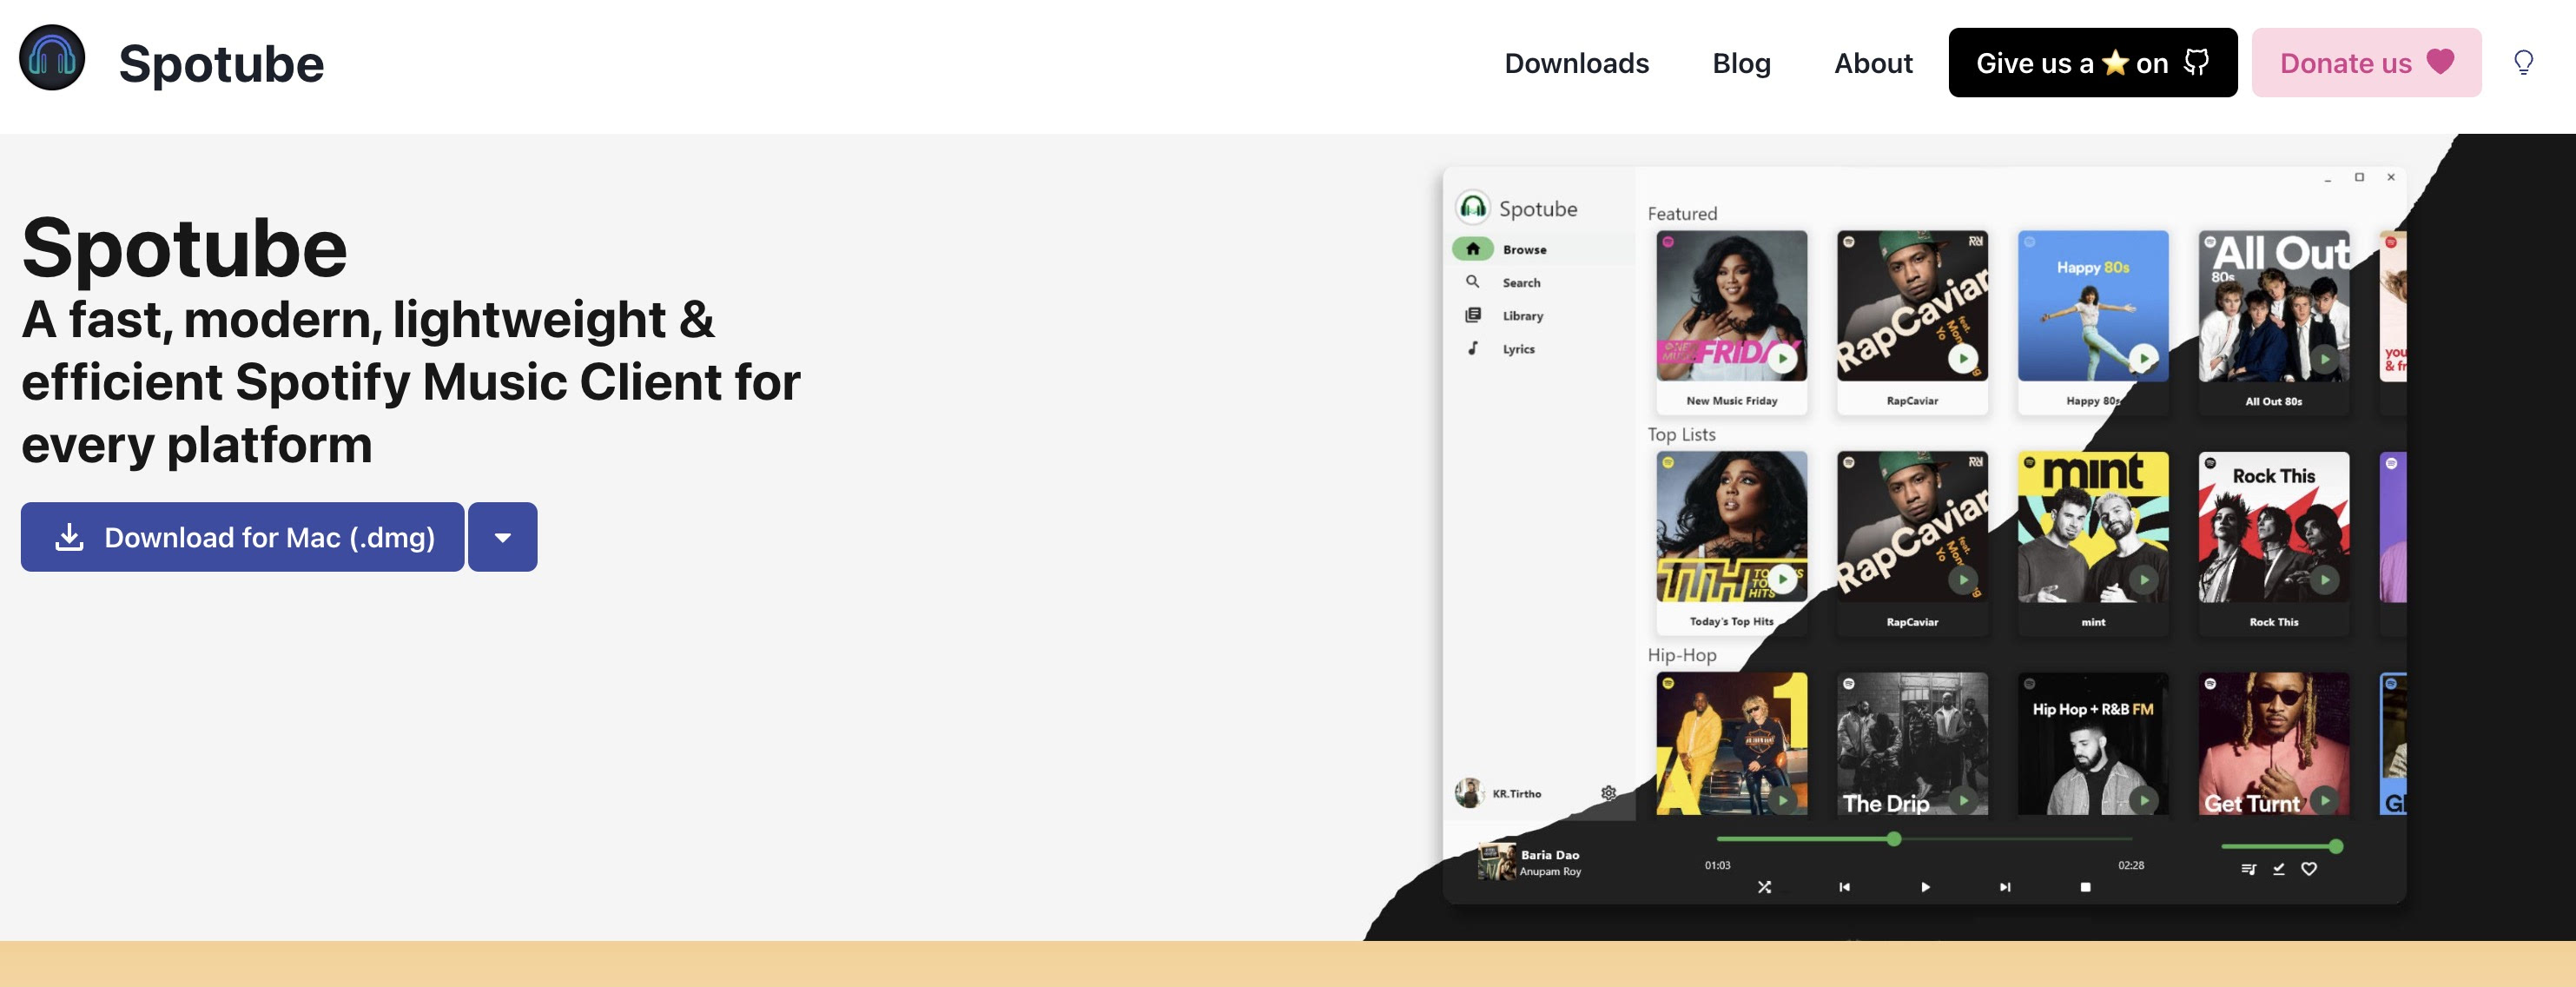Play the The Drip playlist
This screenshot has width=2576, height=987.
tap(1963, 800)
